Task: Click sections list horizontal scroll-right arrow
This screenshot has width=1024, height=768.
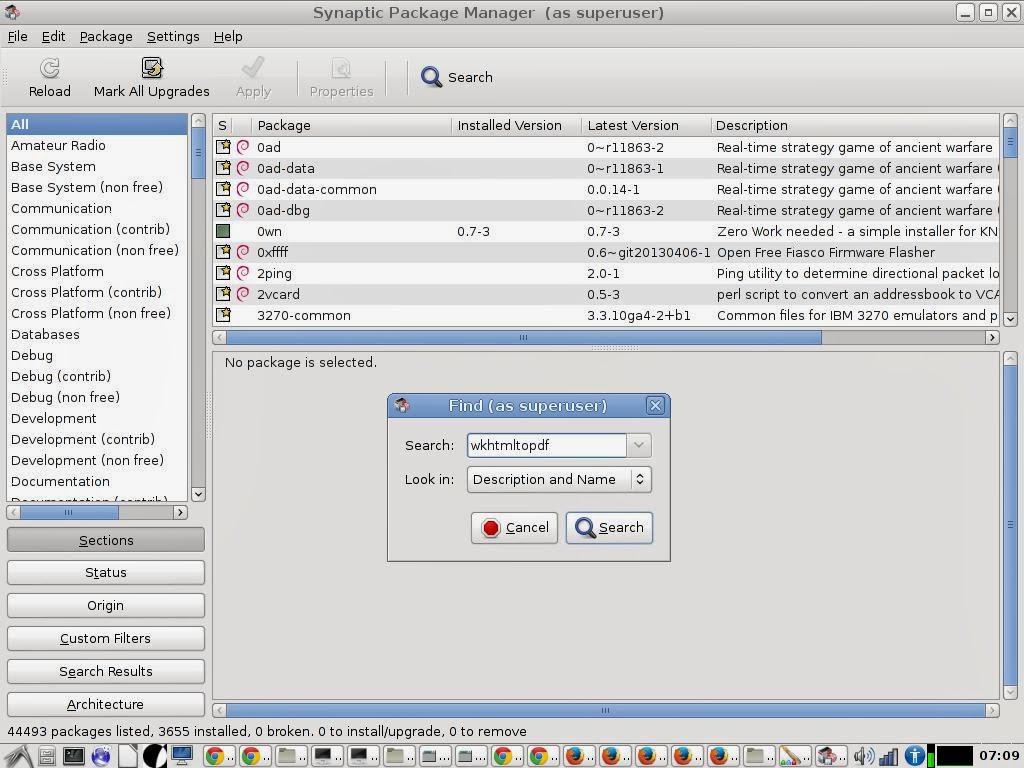Action: 180,513
